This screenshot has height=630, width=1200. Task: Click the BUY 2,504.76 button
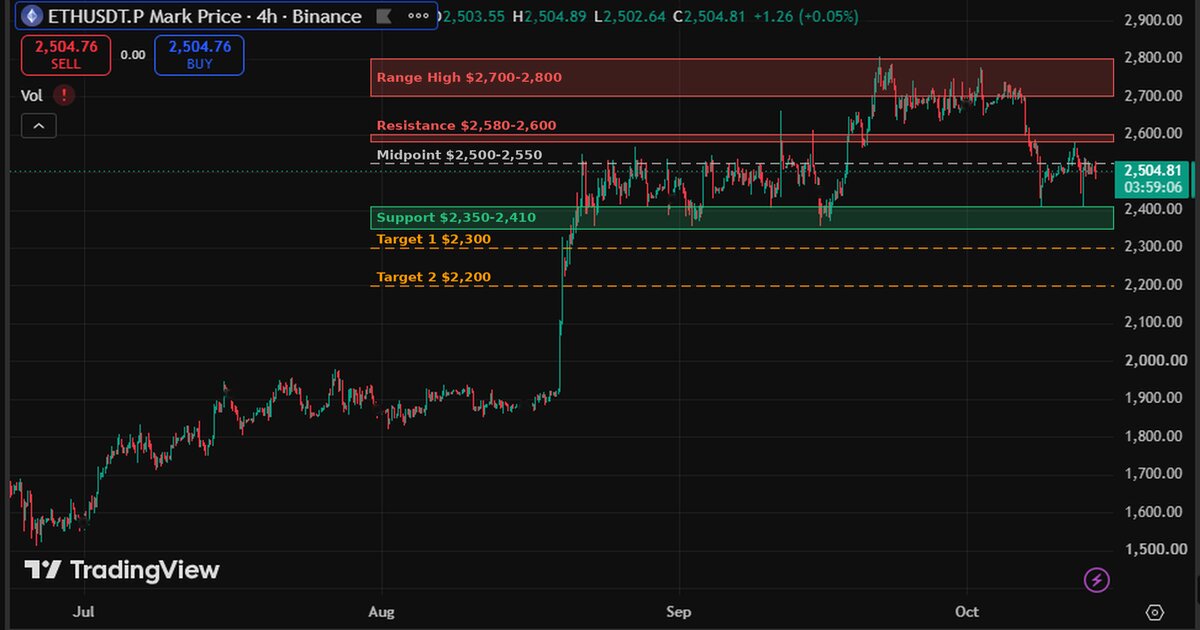pyautogui.click(x=199, y=55)
